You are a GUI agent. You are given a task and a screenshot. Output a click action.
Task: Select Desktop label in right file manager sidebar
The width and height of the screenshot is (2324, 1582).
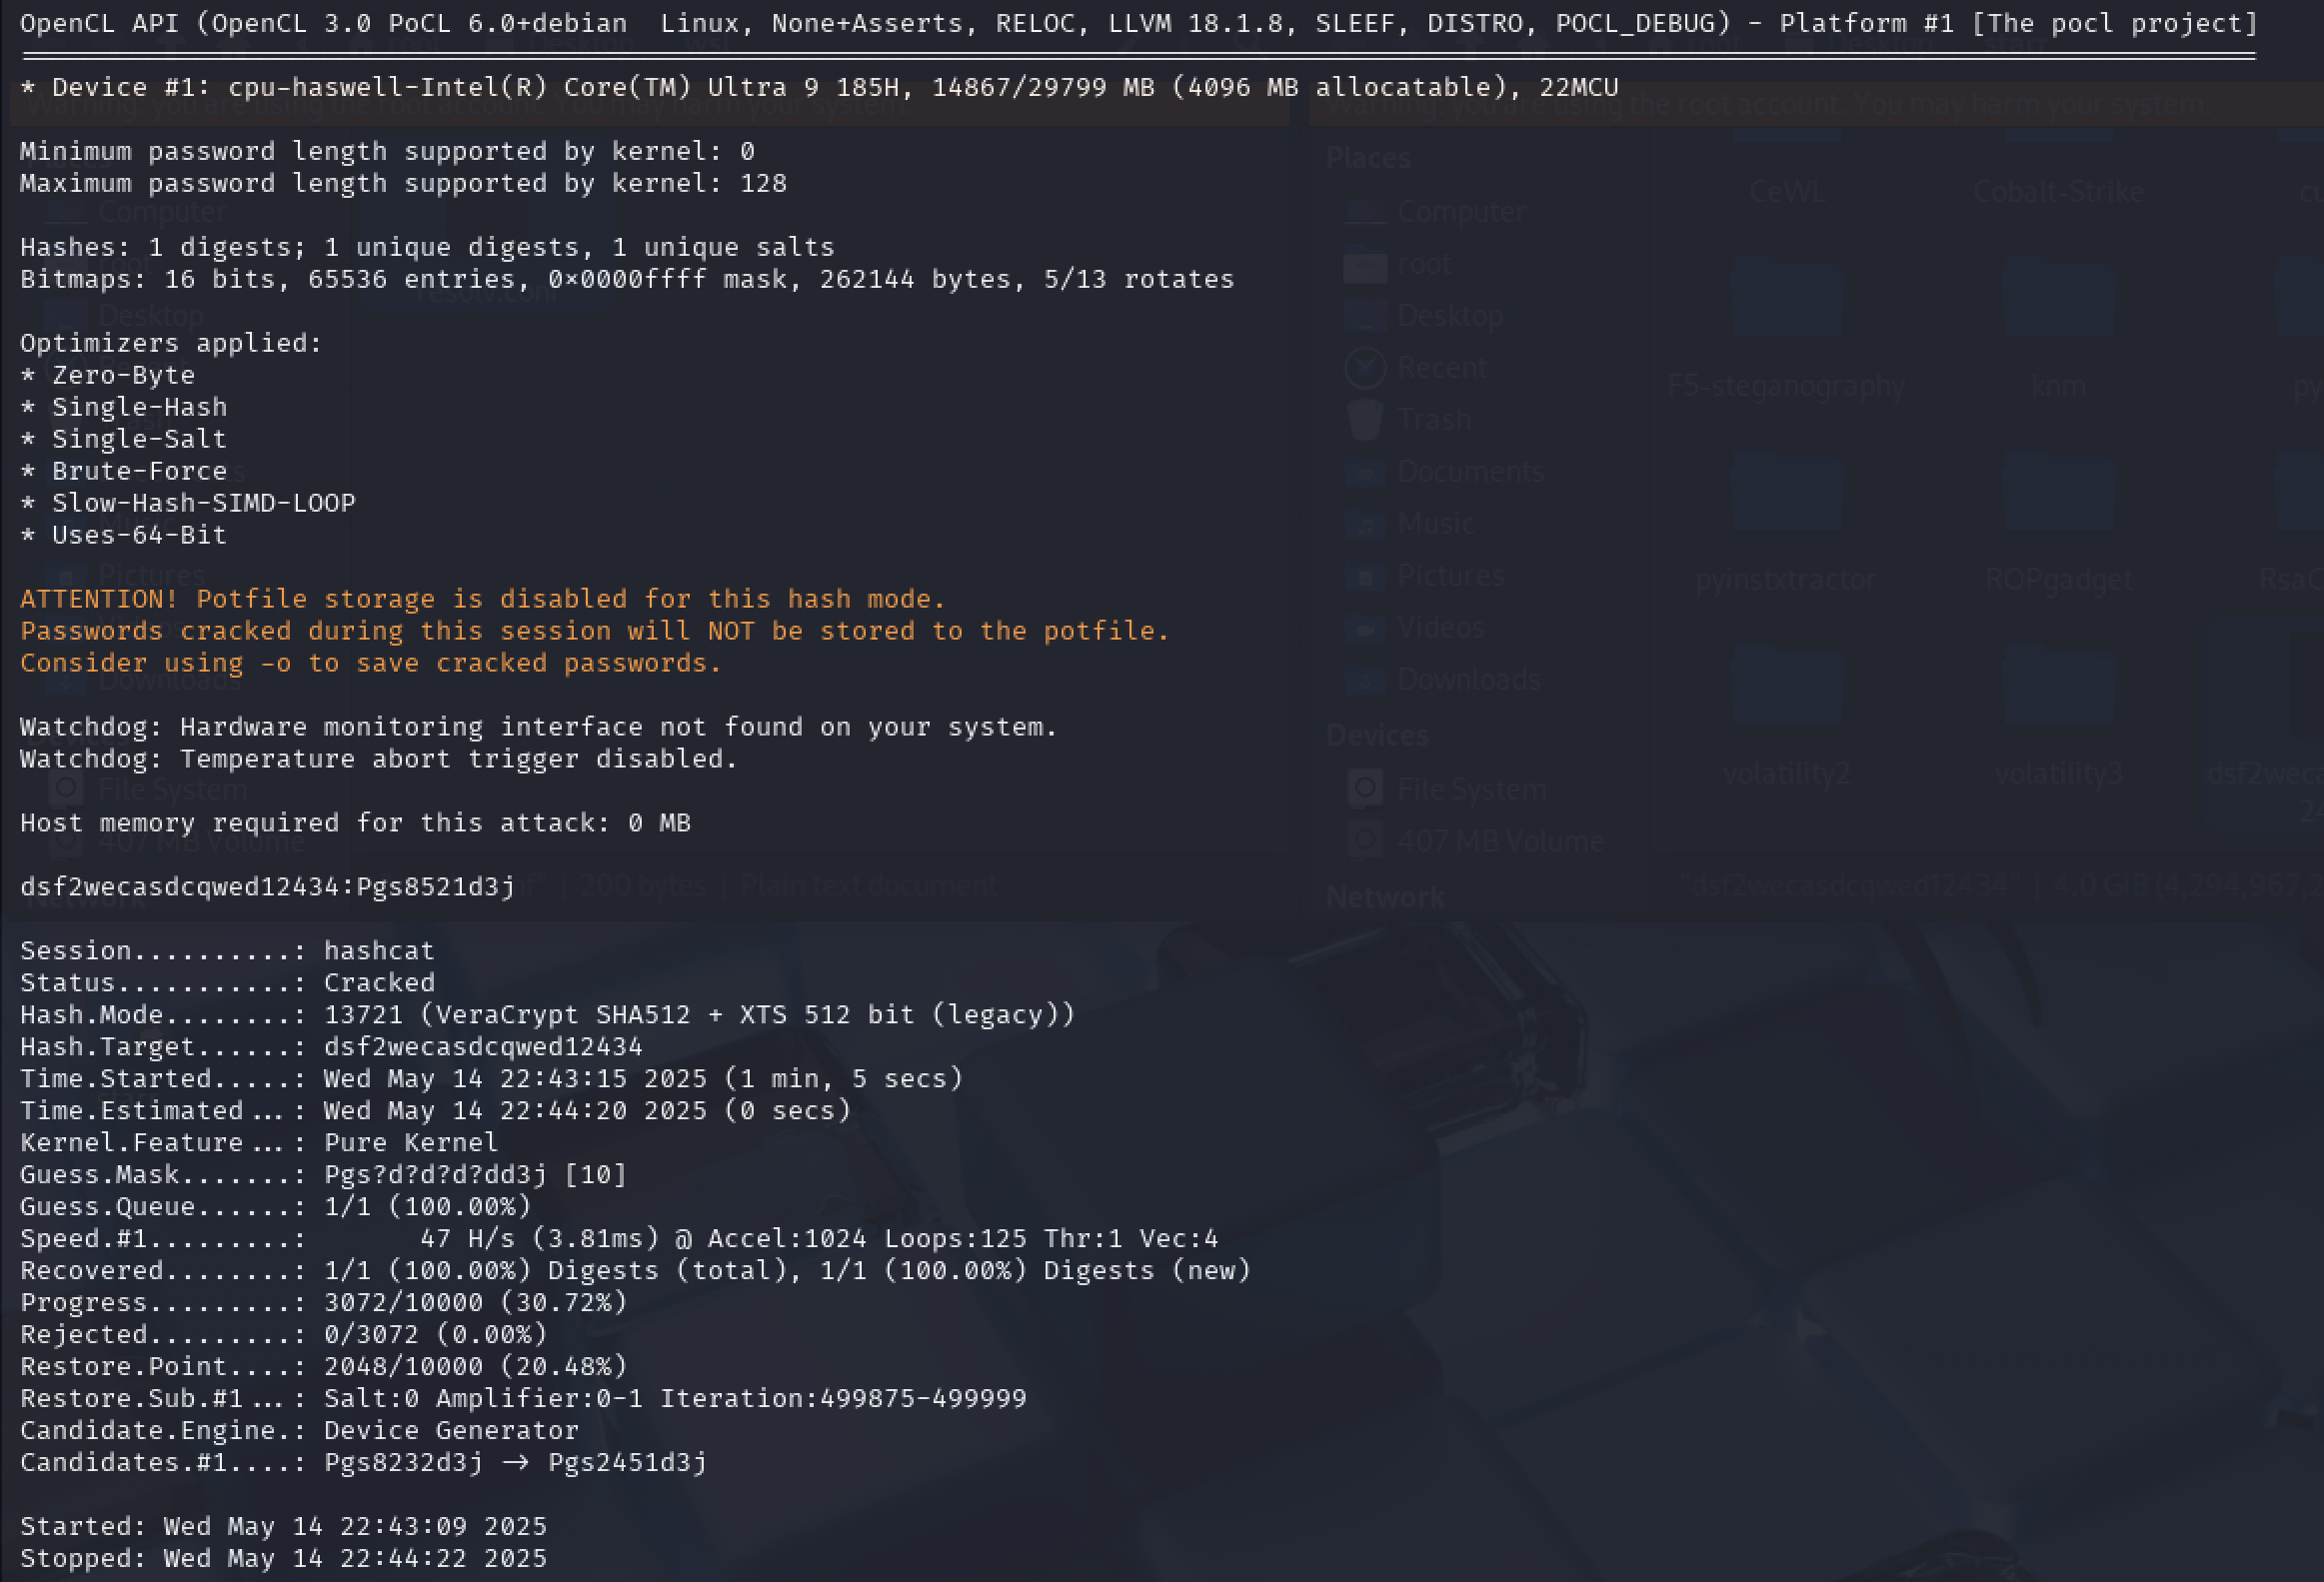pos(1450,316)
